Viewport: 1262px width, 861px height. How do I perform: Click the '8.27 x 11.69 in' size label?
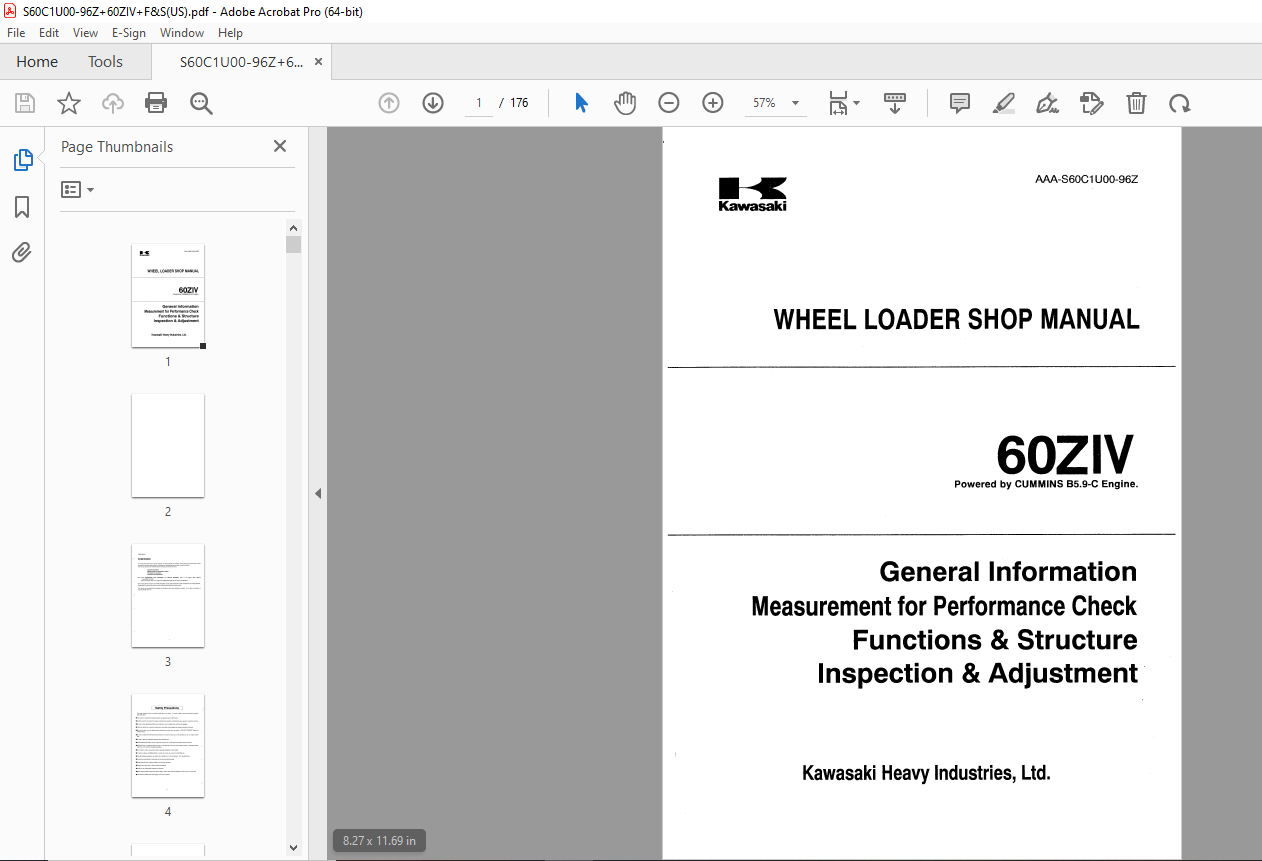tap(379, 840)
